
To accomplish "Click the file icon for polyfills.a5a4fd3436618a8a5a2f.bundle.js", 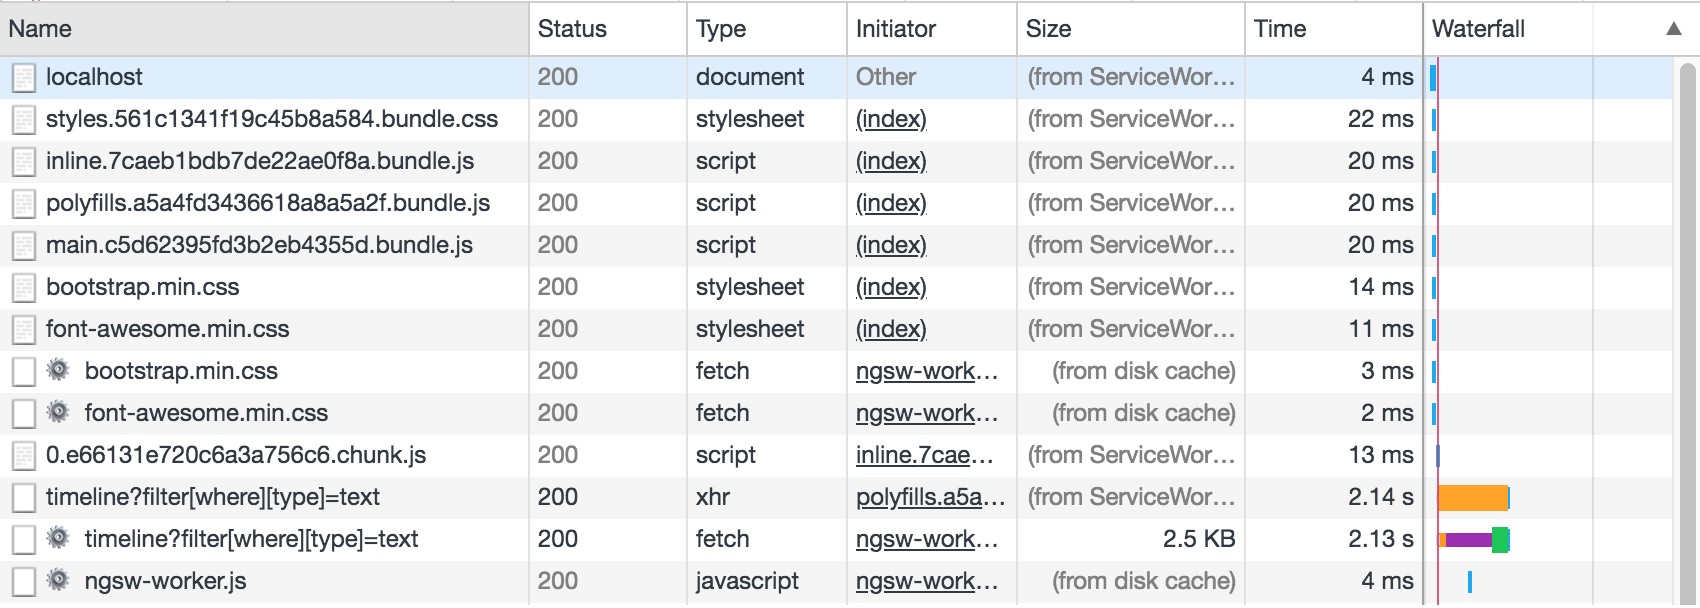I will (23, 204).
